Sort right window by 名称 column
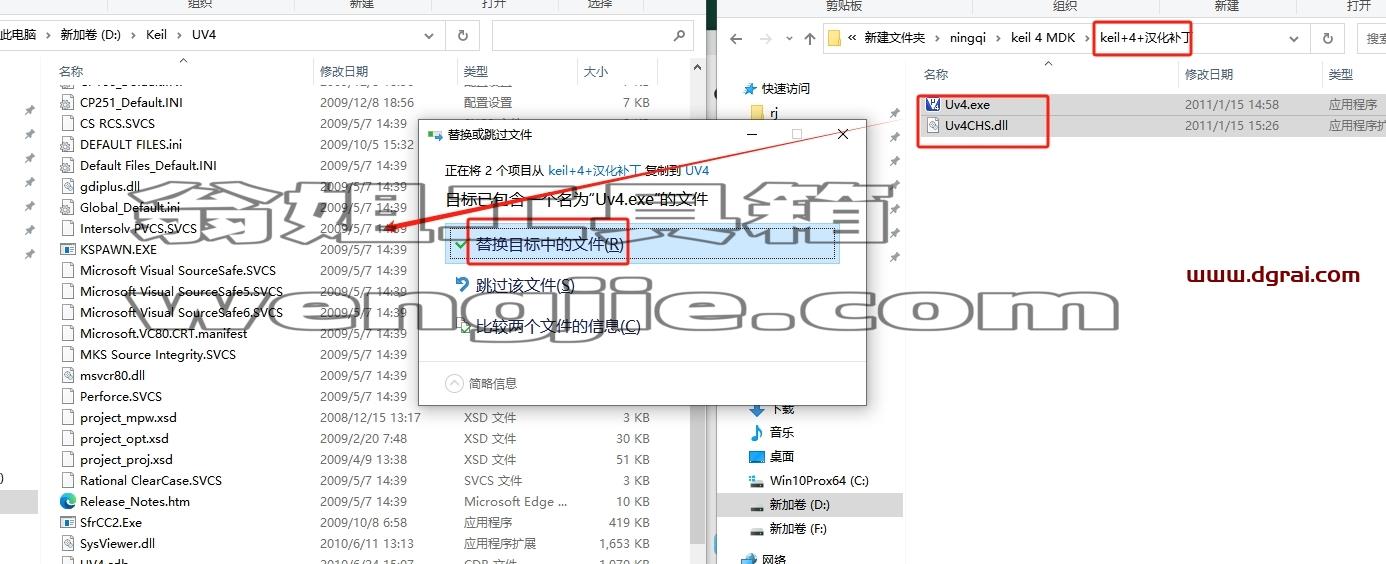 pos(936,75)
